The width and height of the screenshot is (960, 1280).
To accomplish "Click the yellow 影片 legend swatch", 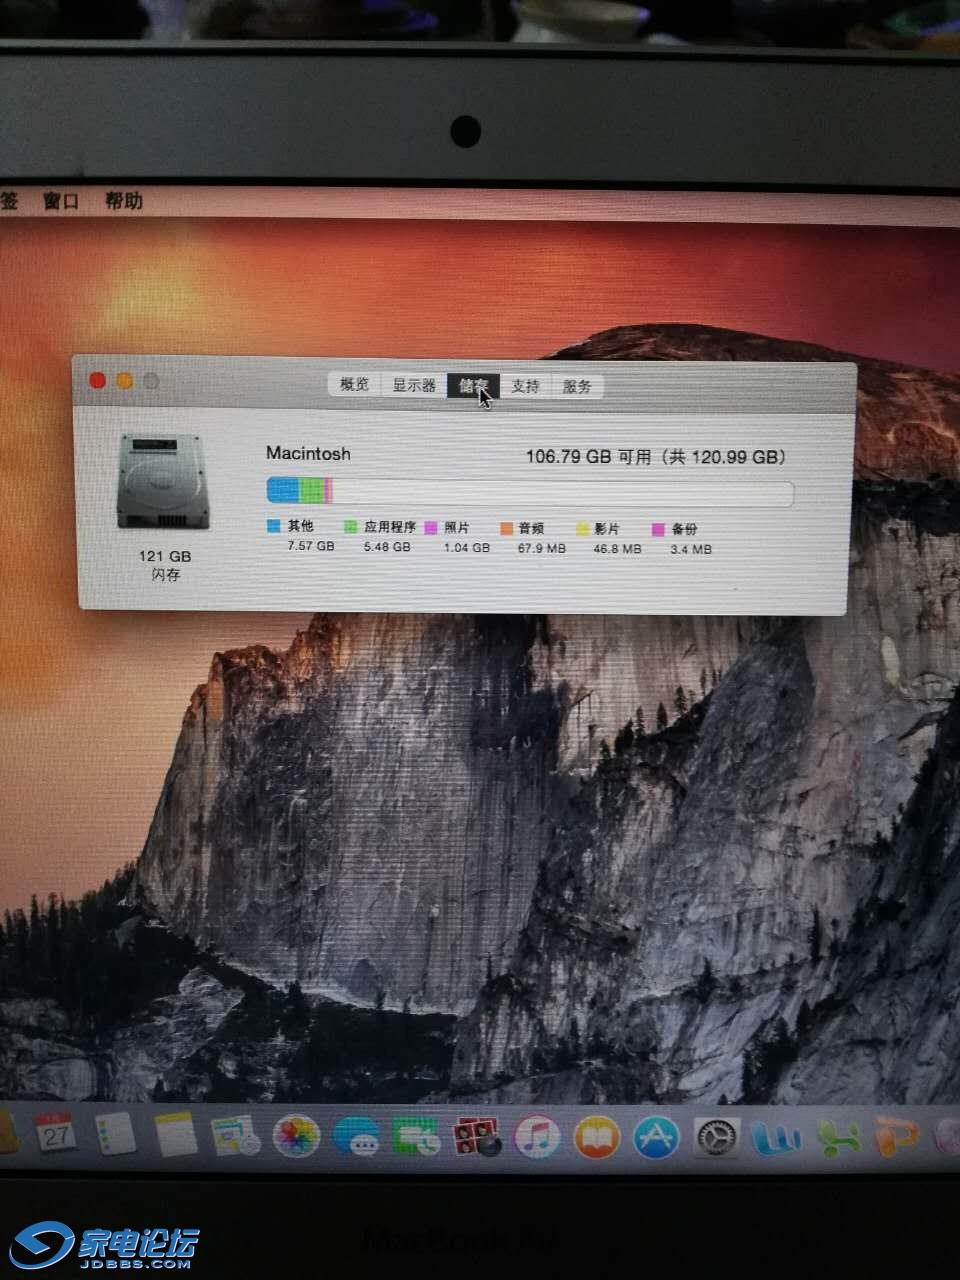I will (x=582, y=529).
